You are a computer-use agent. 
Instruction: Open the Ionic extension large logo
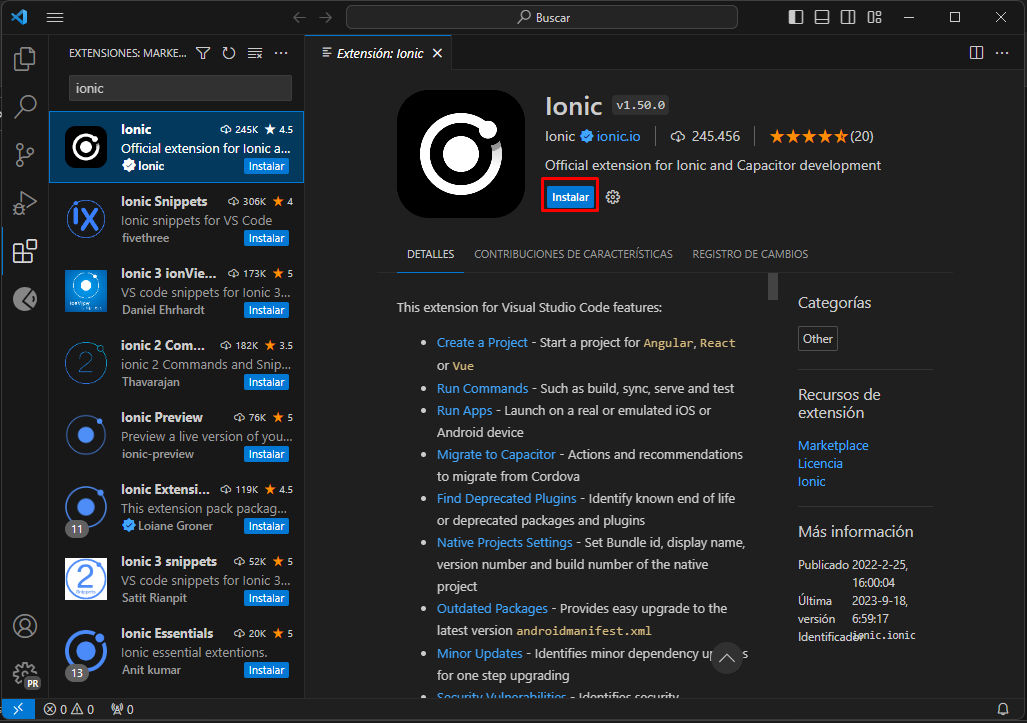[461, 154]
